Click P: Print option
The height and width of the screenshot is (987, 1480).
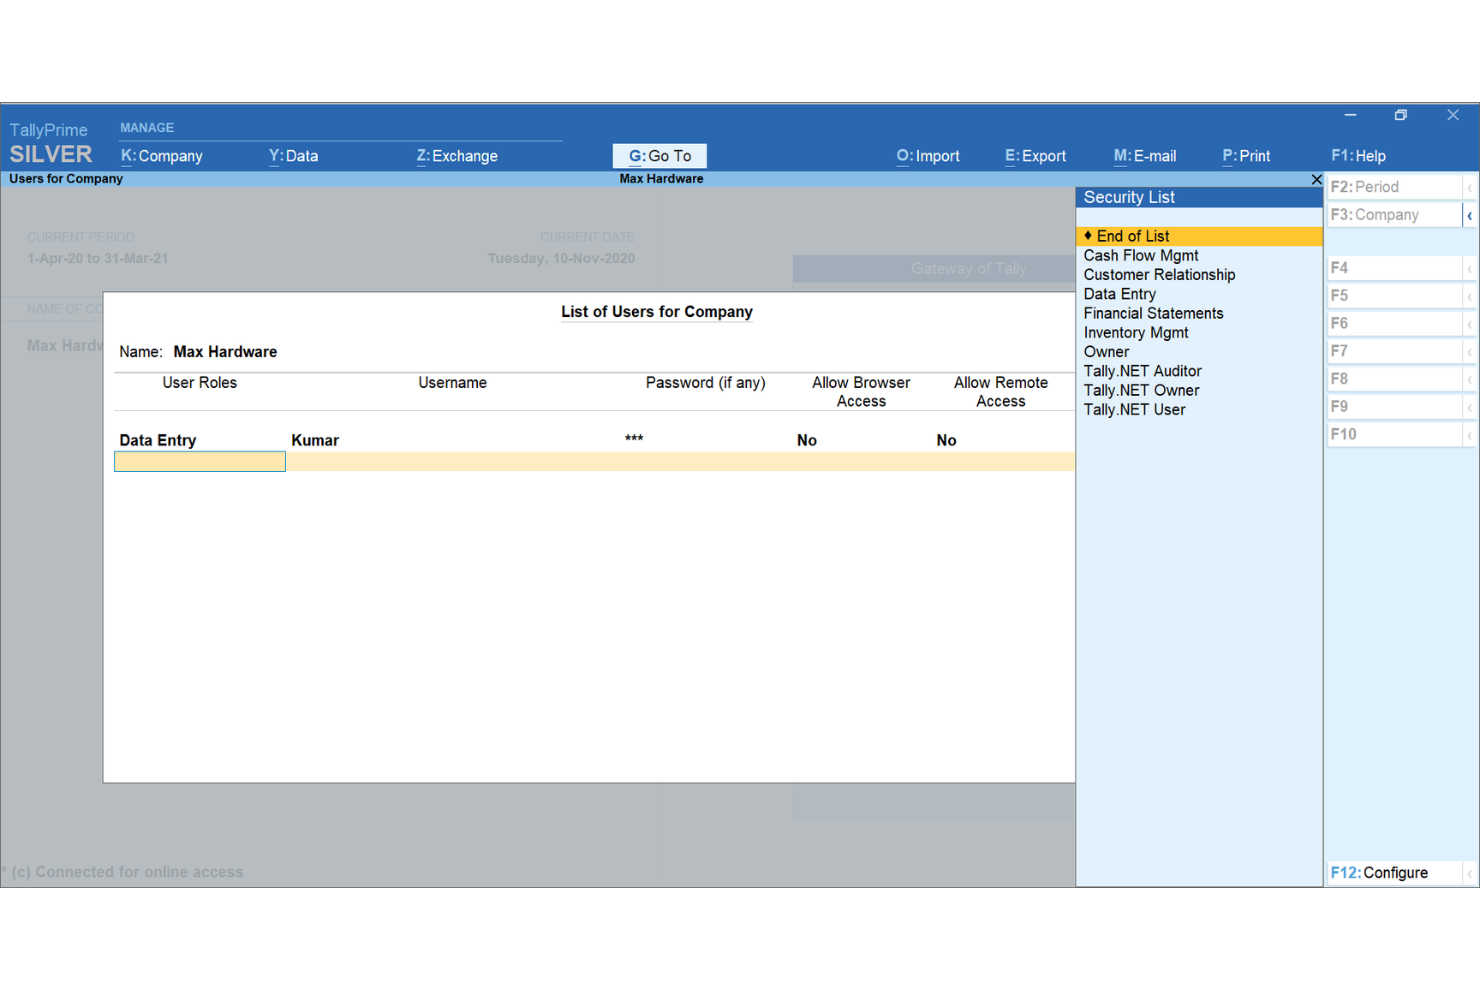pyautogui.click(x=1245, y=156)
